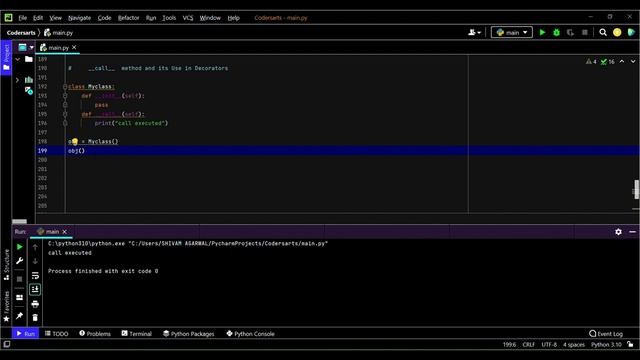Toggle scroll to end in the Run console
640x360 pixels.
35,289
